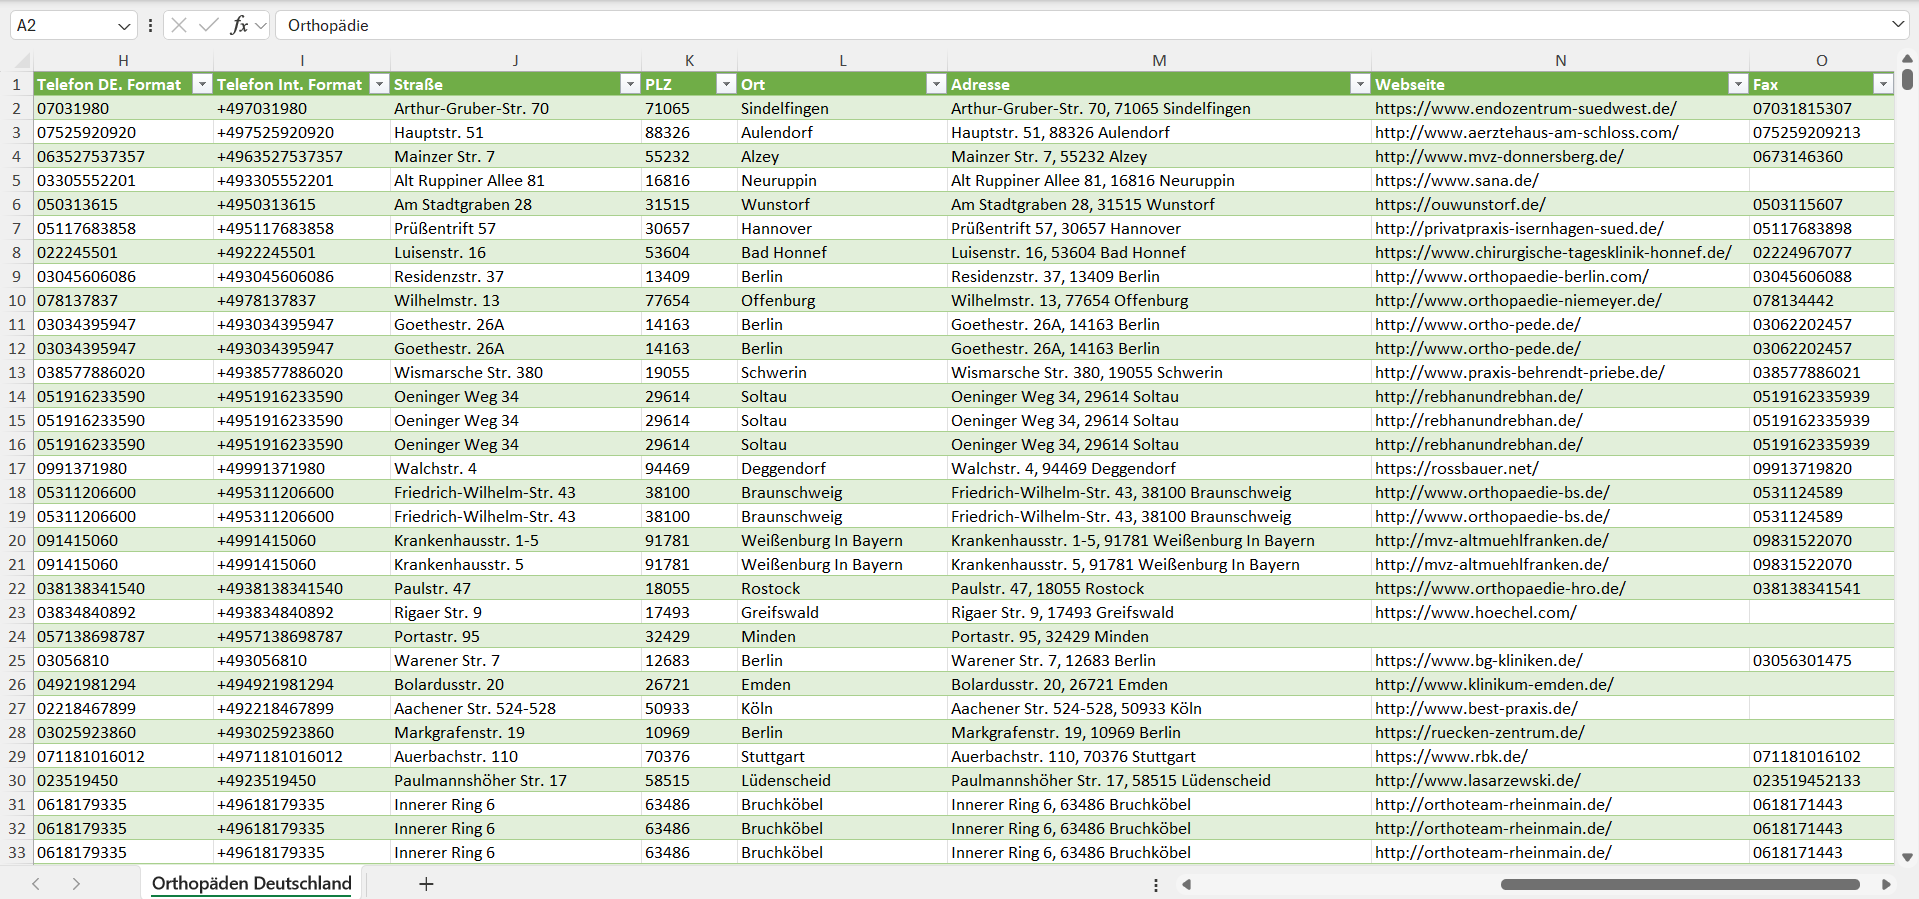Open Insert Function with the fx icon
1919x899 pixels.
(x=239, y=25)
